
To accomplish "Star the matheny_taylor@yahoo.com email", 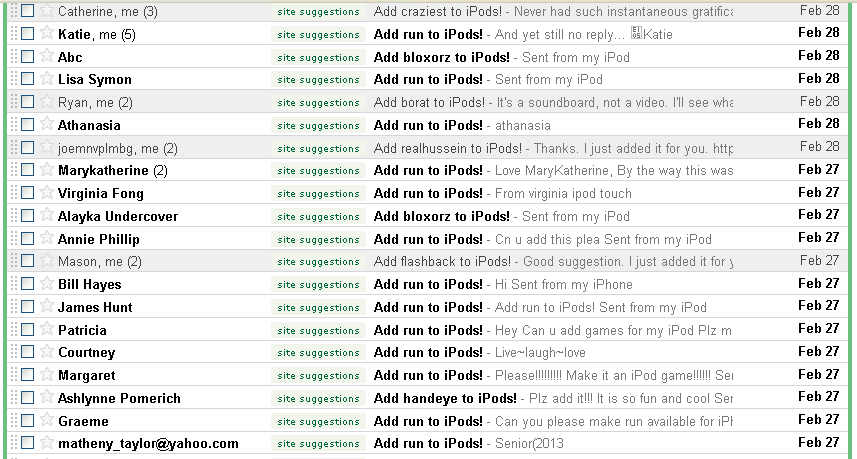I will click(x=47, y=443).
